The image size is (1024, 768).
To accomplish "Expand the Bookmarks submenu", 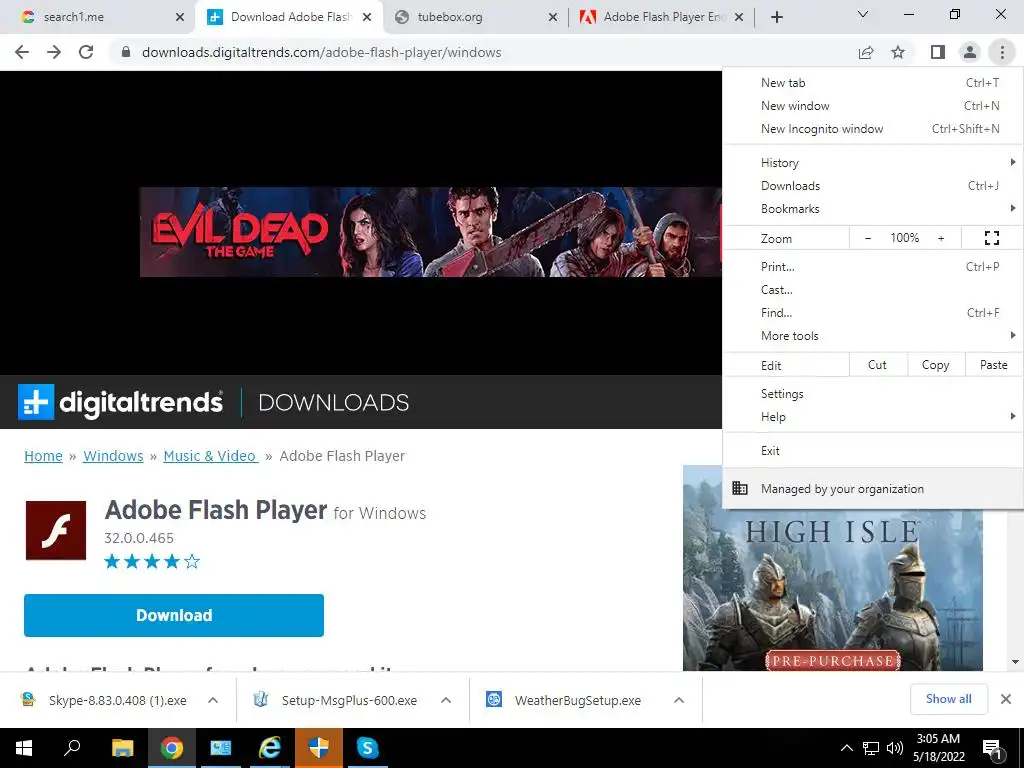I will (x=872, y=208).
